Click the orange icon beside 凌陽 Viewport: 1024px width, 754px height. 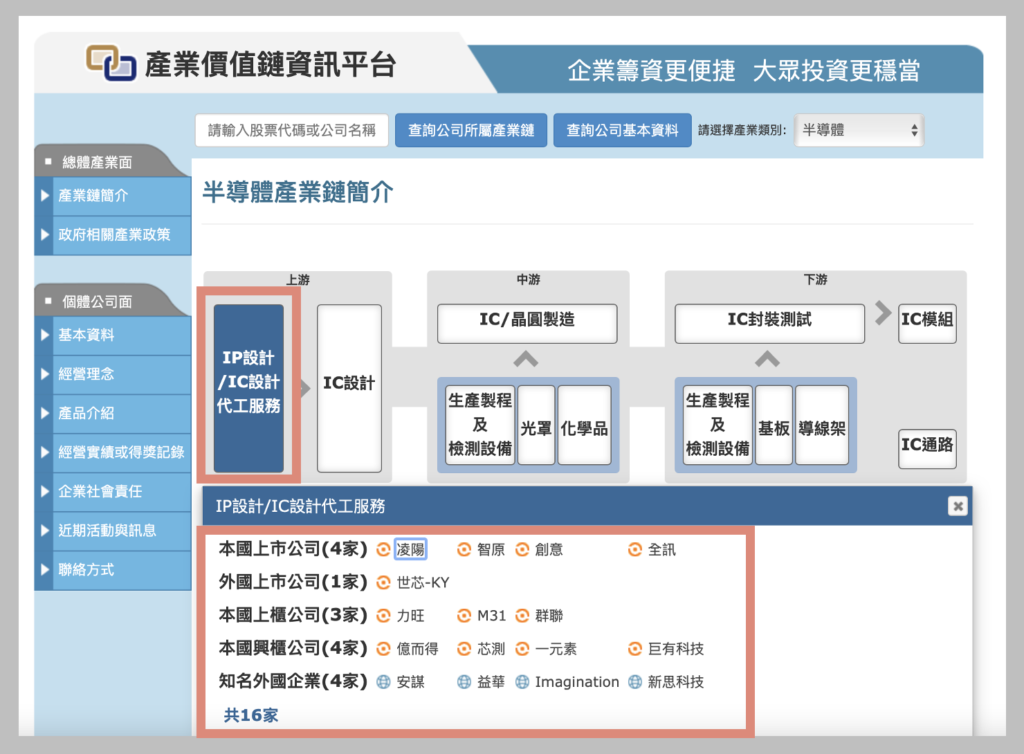(383, 550)
